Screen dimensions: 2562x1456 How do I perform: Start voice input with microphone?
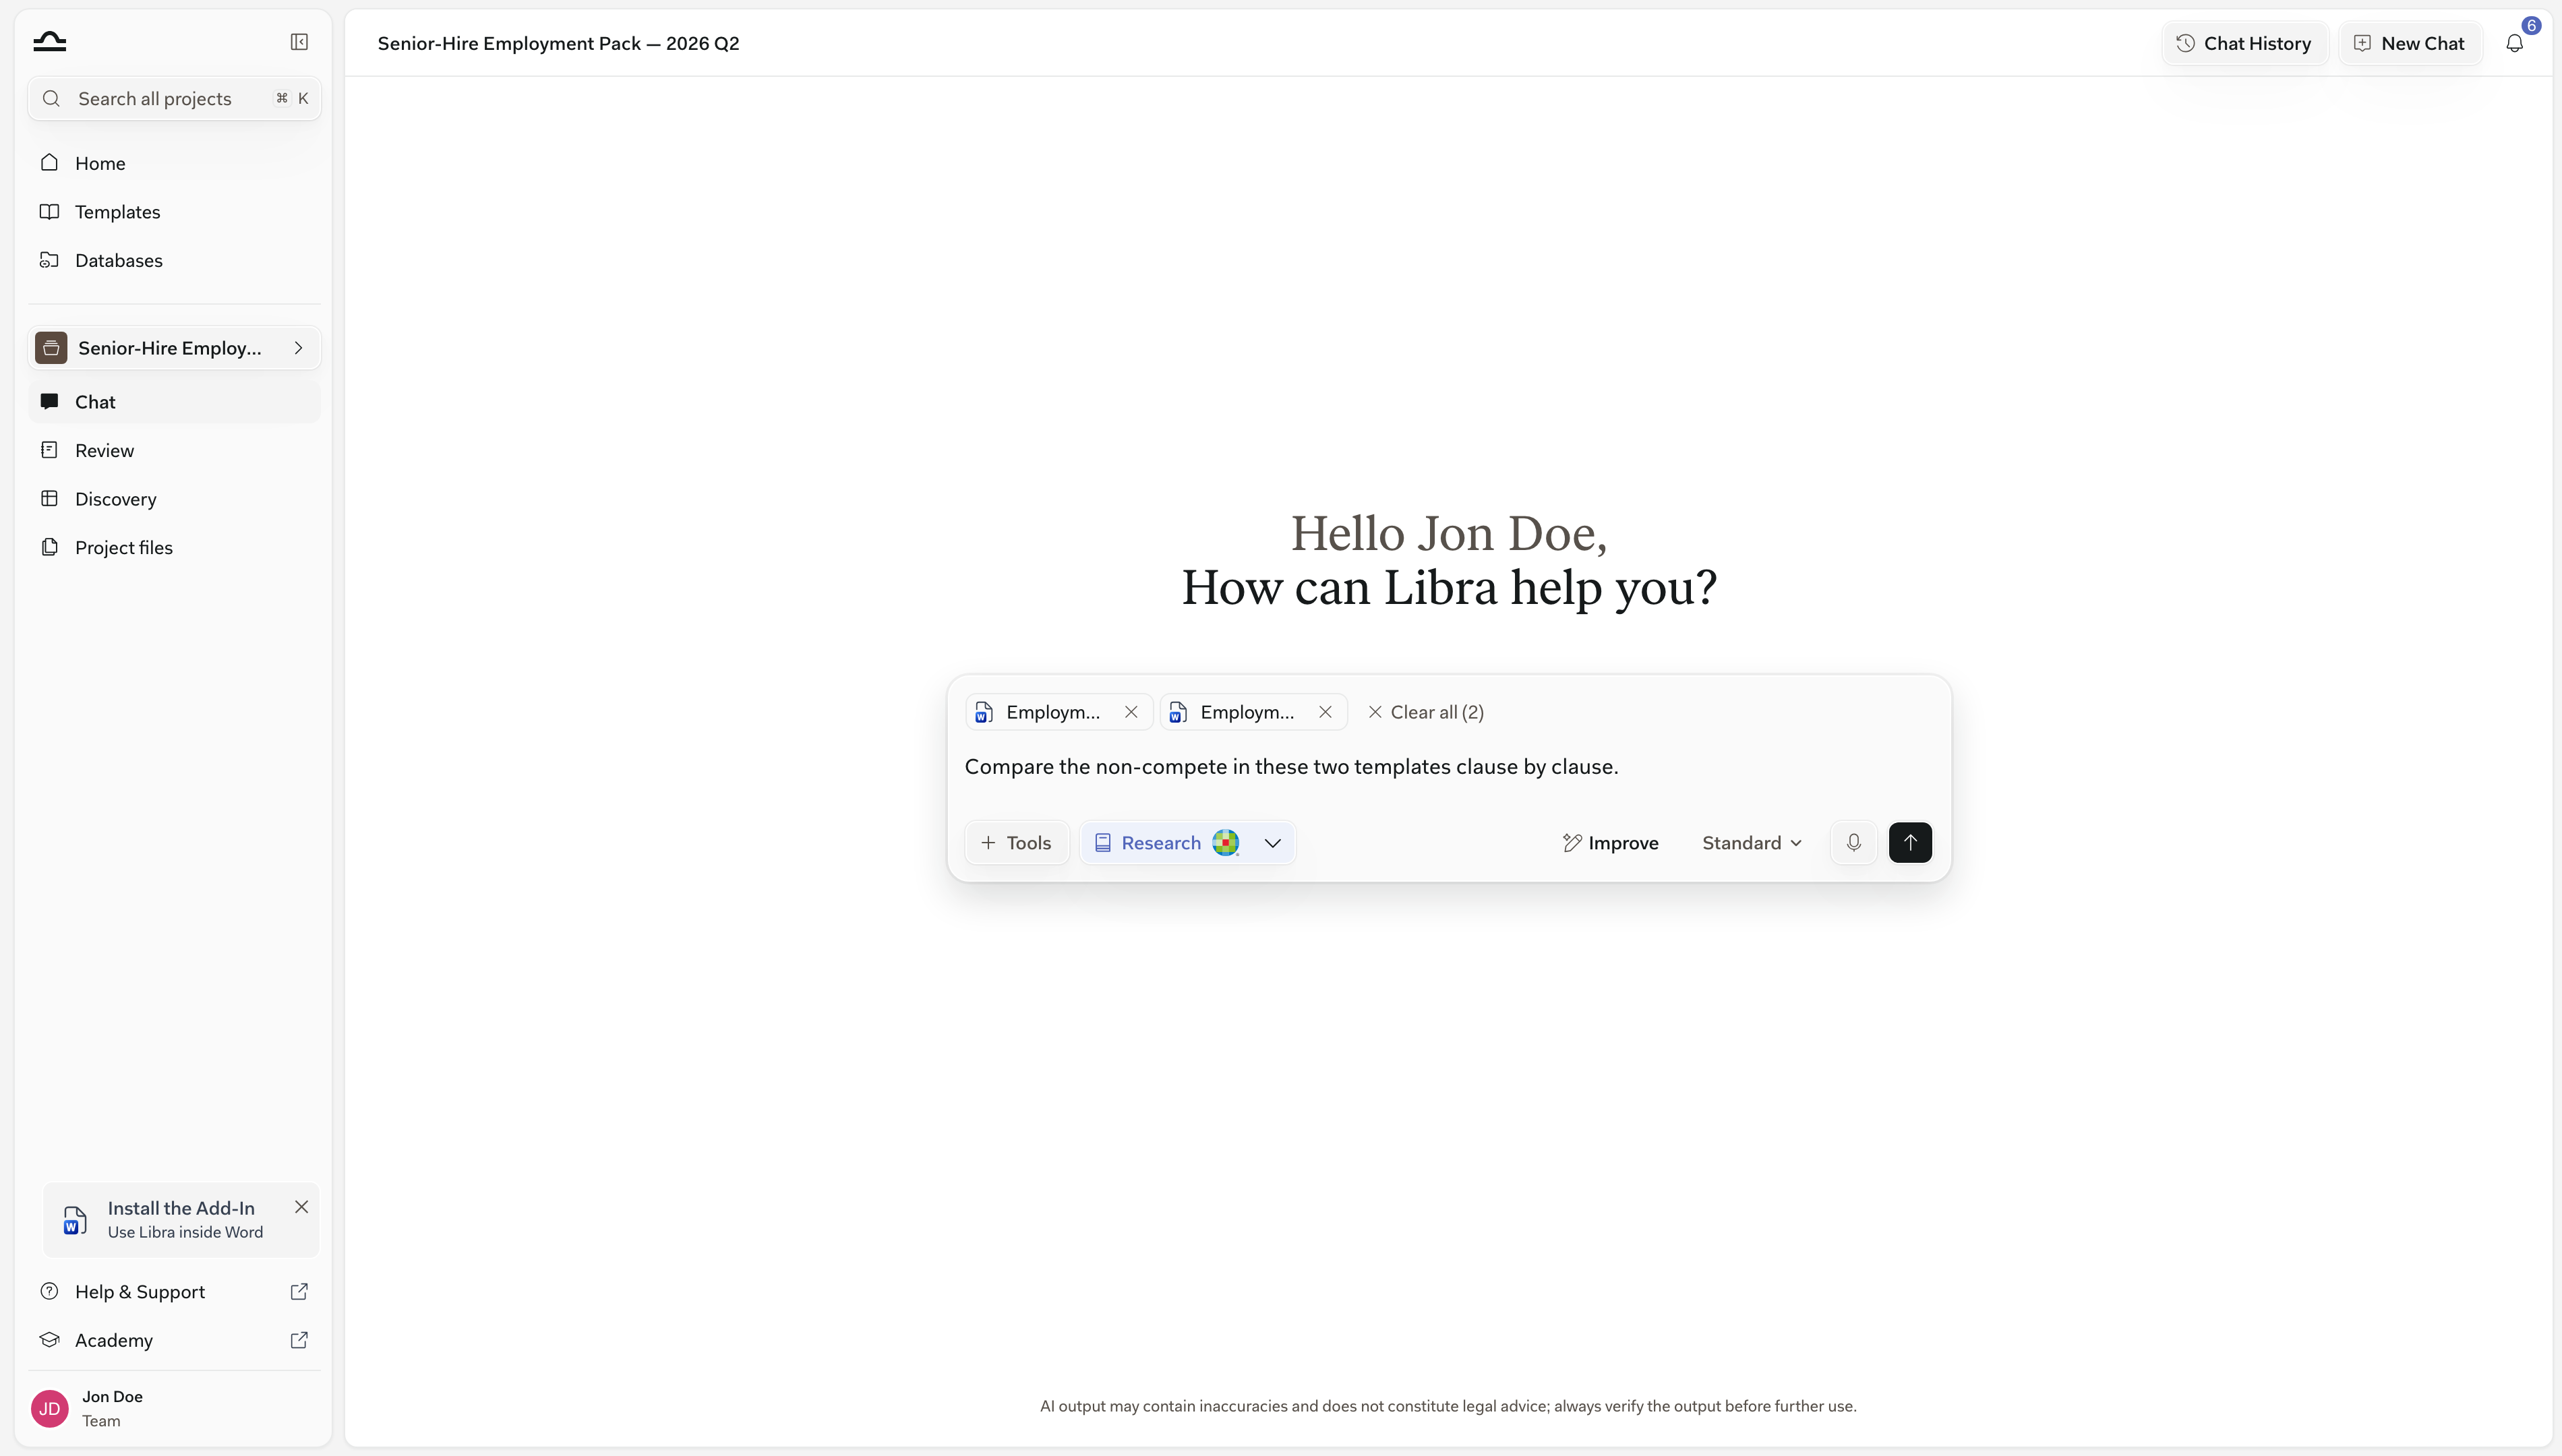tap(1853, 842)
